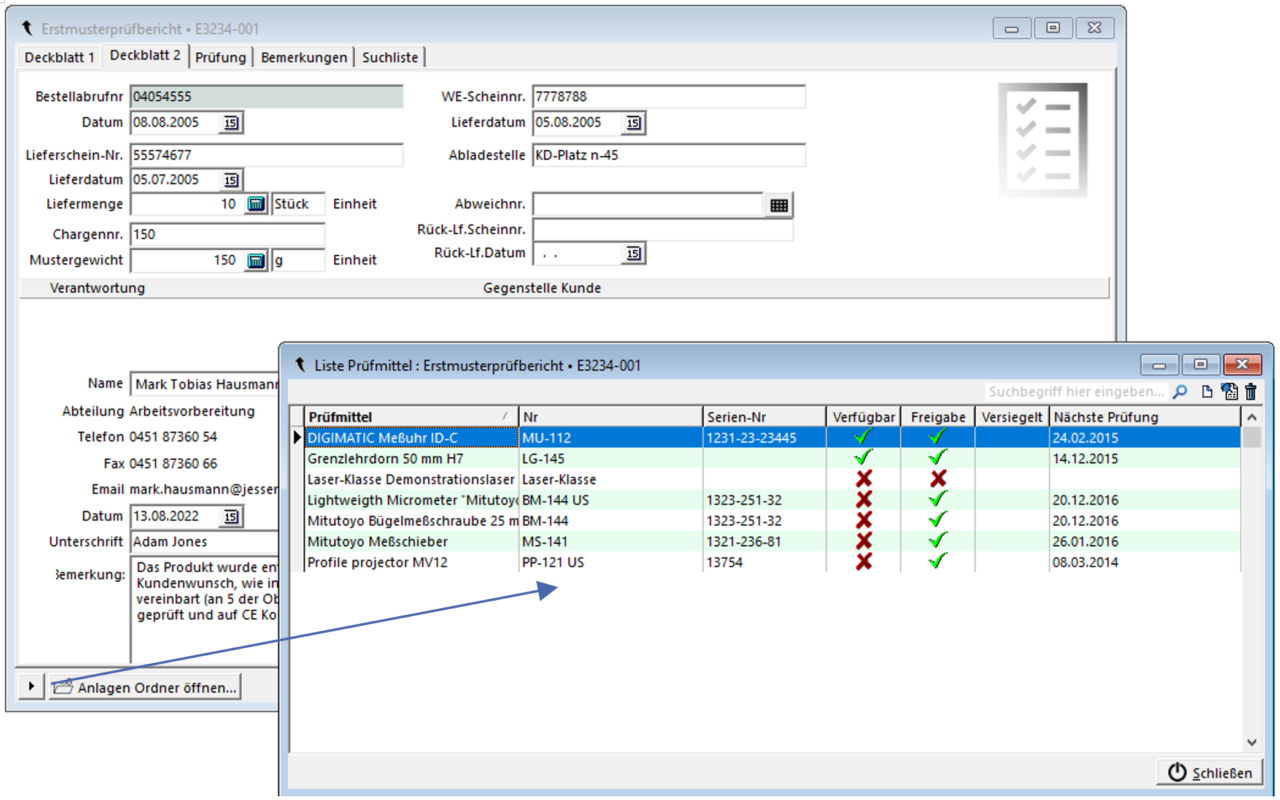
Task: Toggle Verfügbar checkmark for DIGIMATIC Meßuhr ID-C
Action: coord(864,437)
